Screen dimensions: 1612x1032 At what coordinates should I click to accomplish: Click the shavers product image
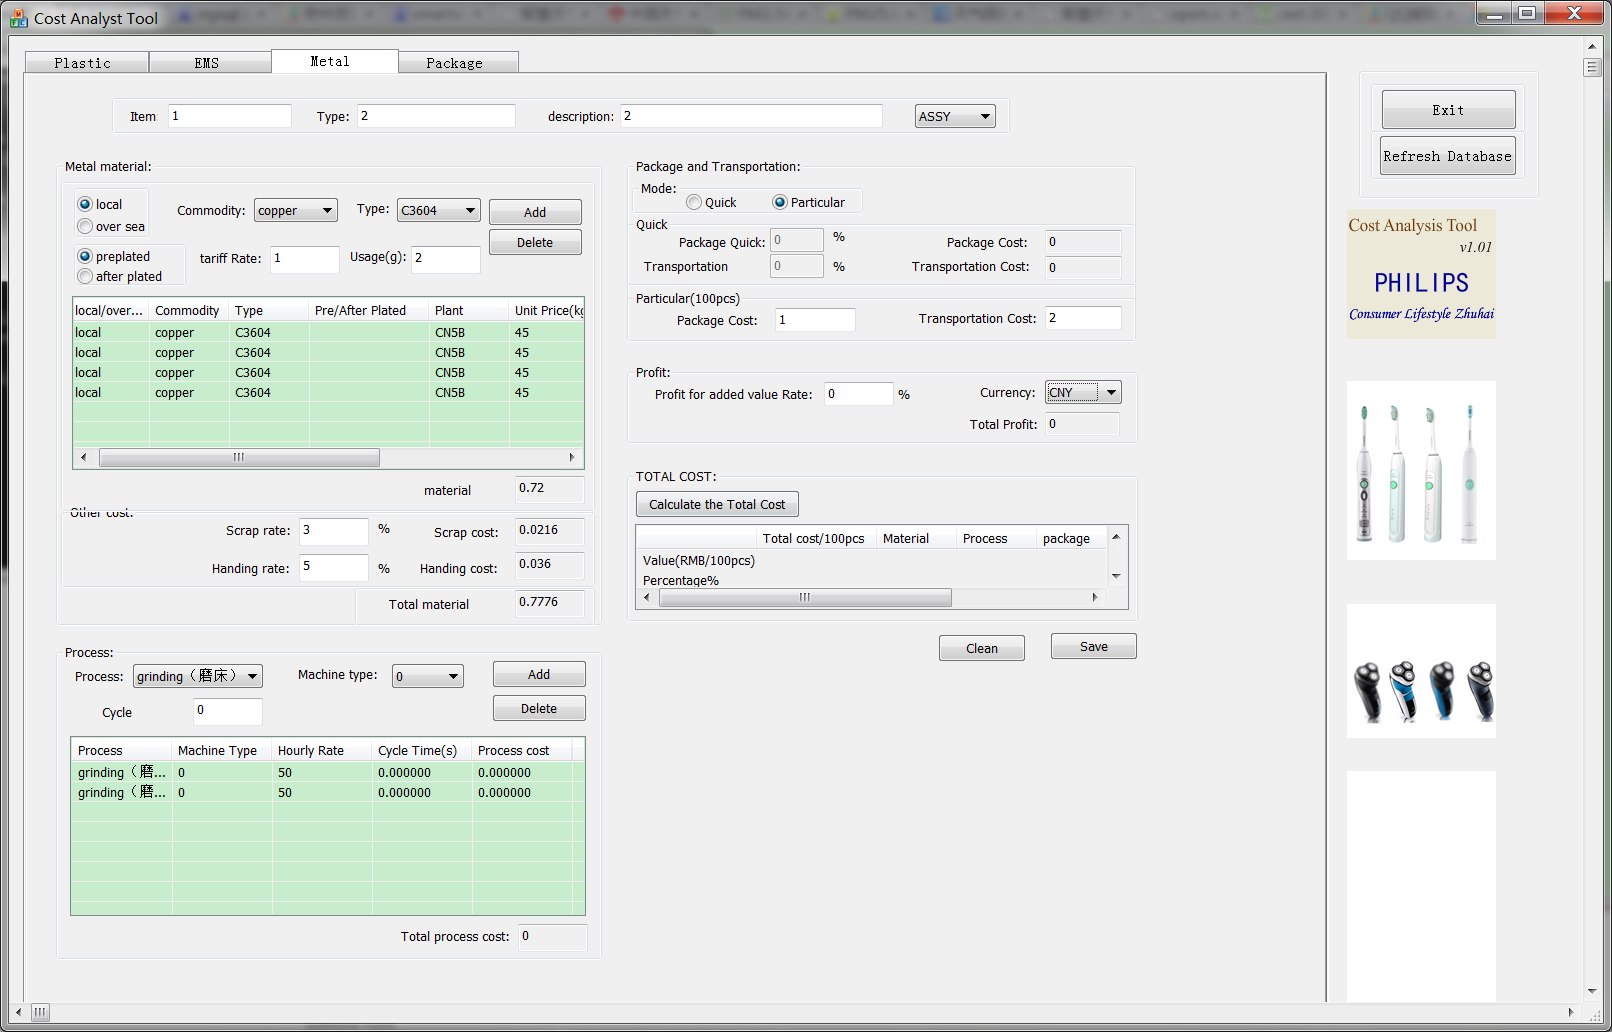click(x=1421, y=671)
